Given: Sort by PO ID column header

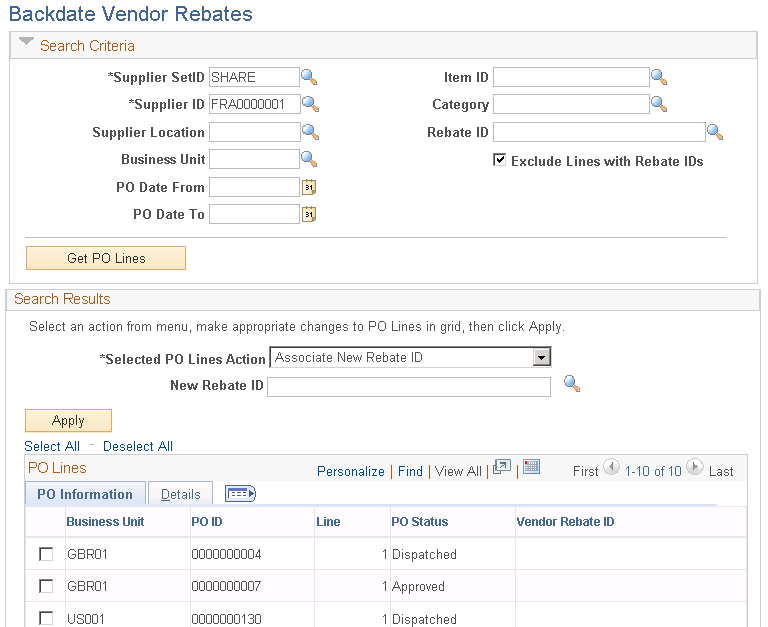Looking at the screenshot, I should 207,522.
